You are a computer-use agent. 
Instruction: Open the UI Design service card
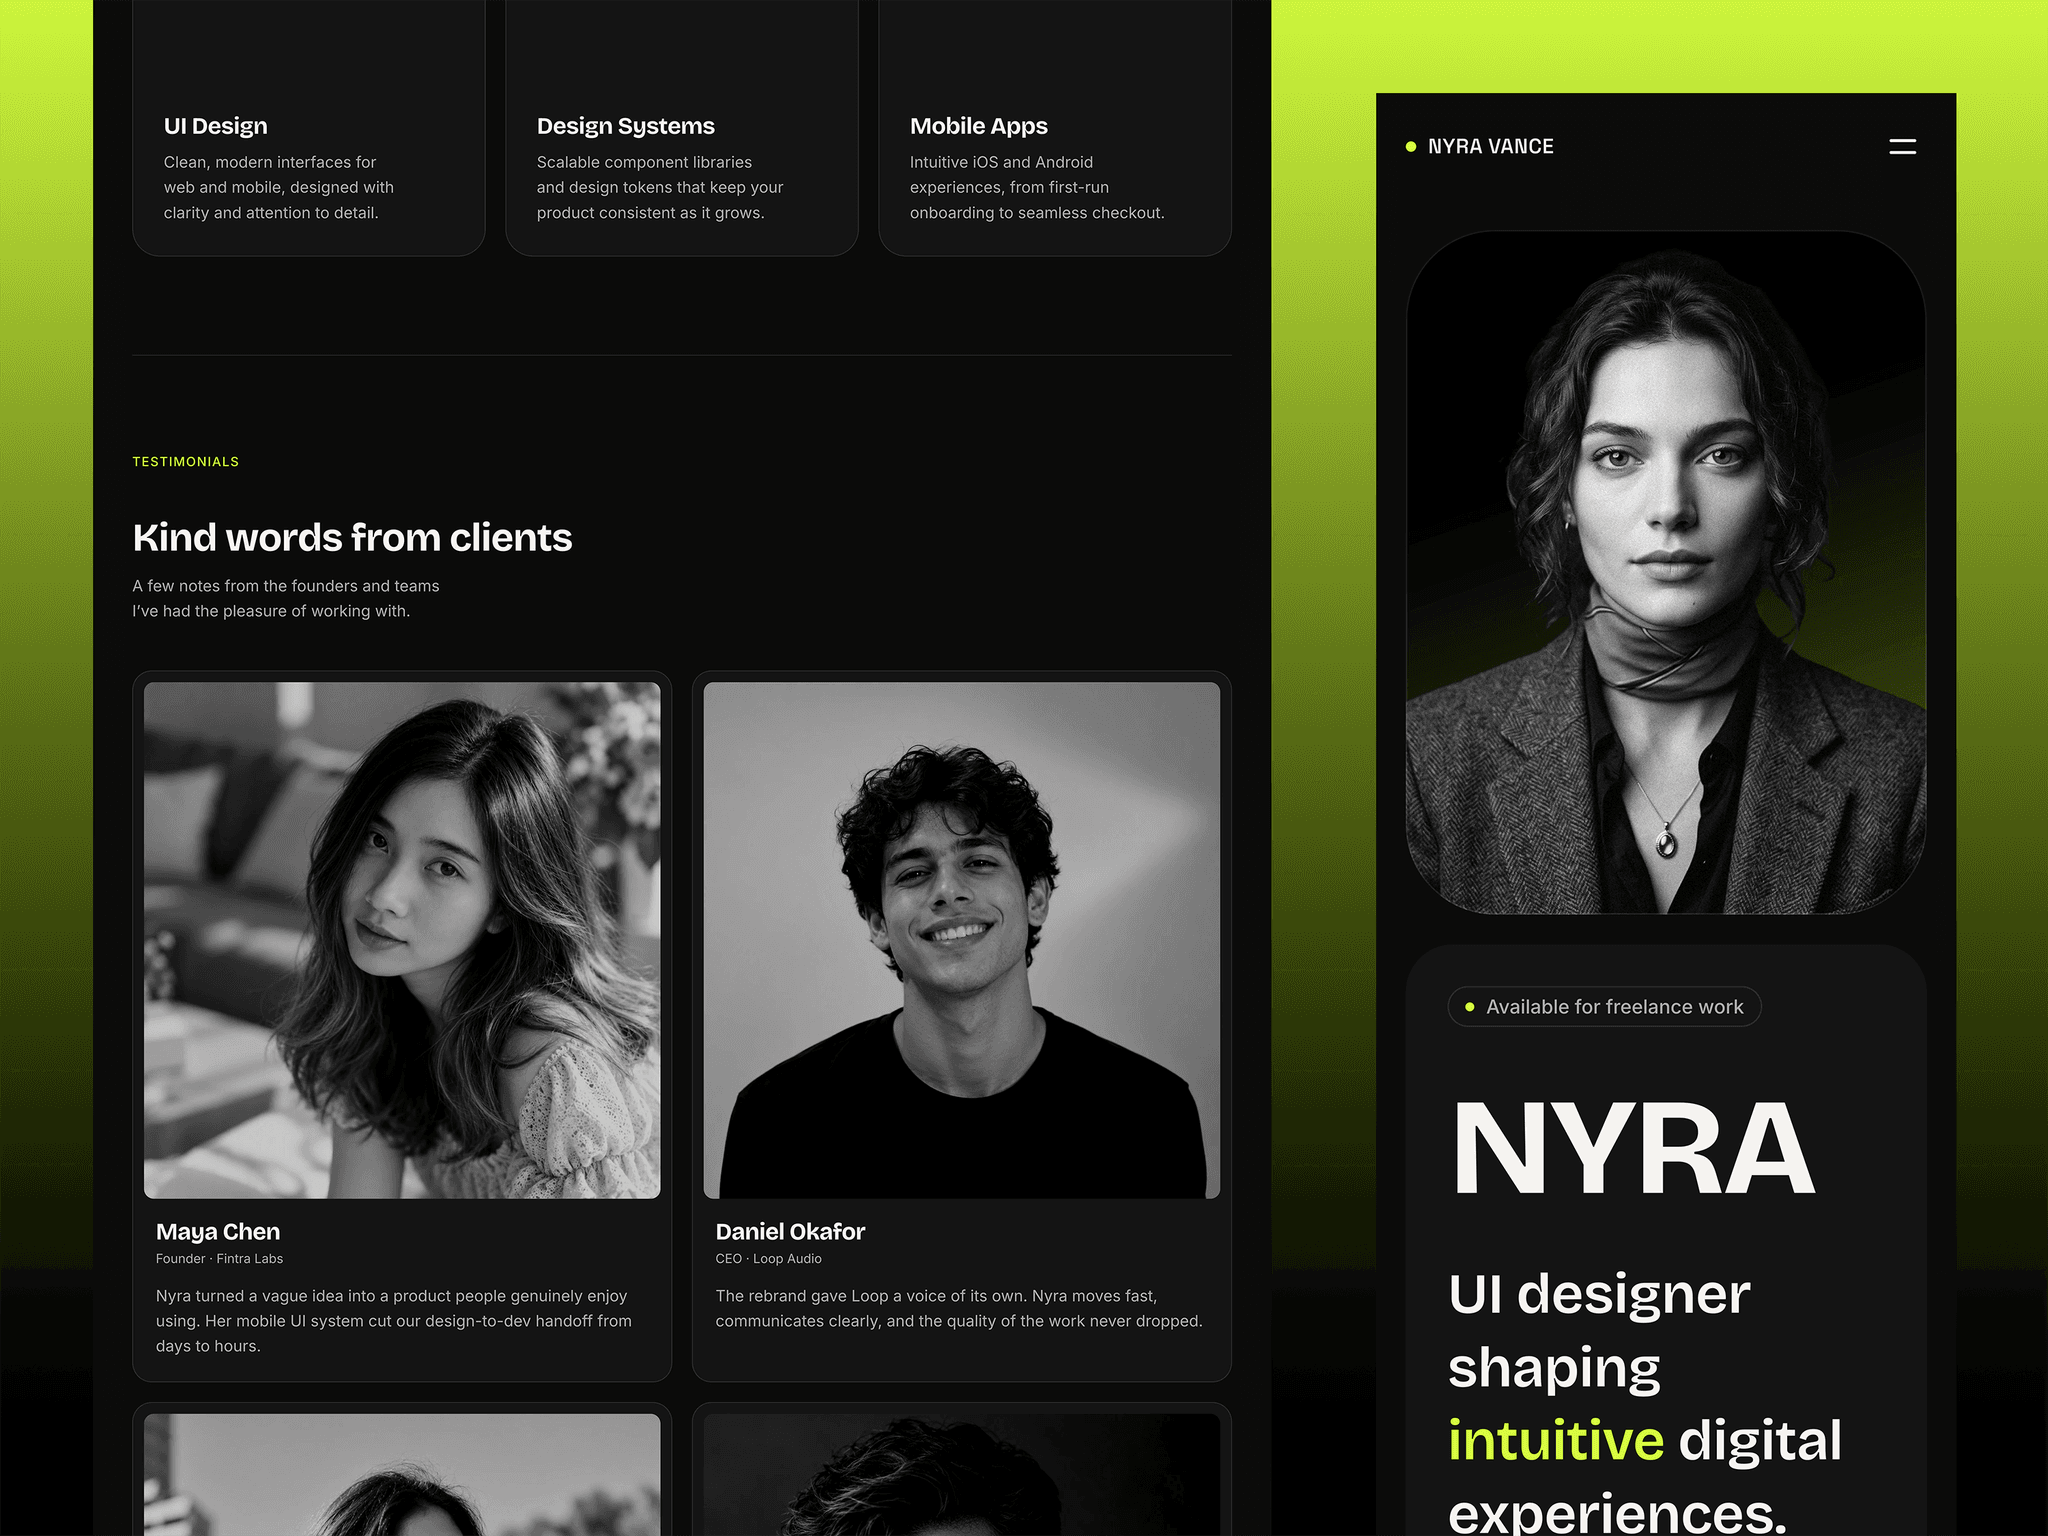click(x=309, y=128)
